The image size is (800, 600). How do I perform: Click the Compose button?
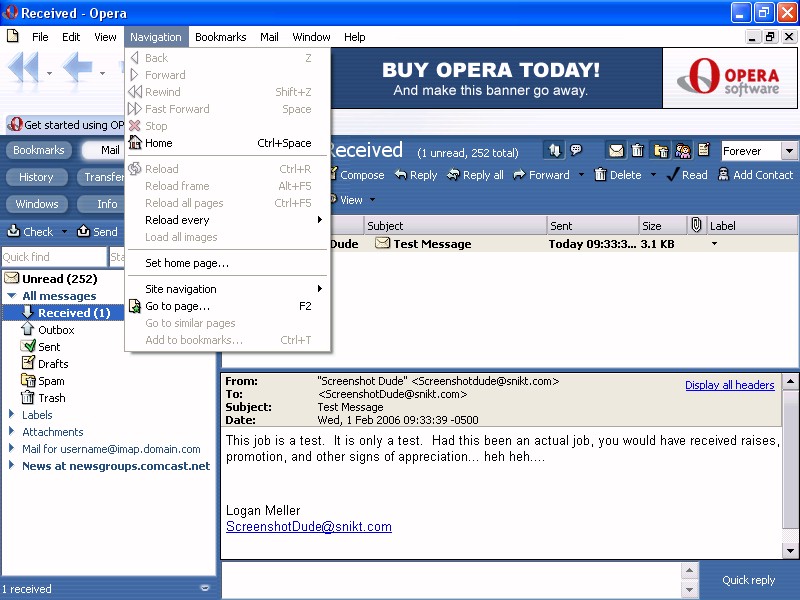(x=358, y=175)
